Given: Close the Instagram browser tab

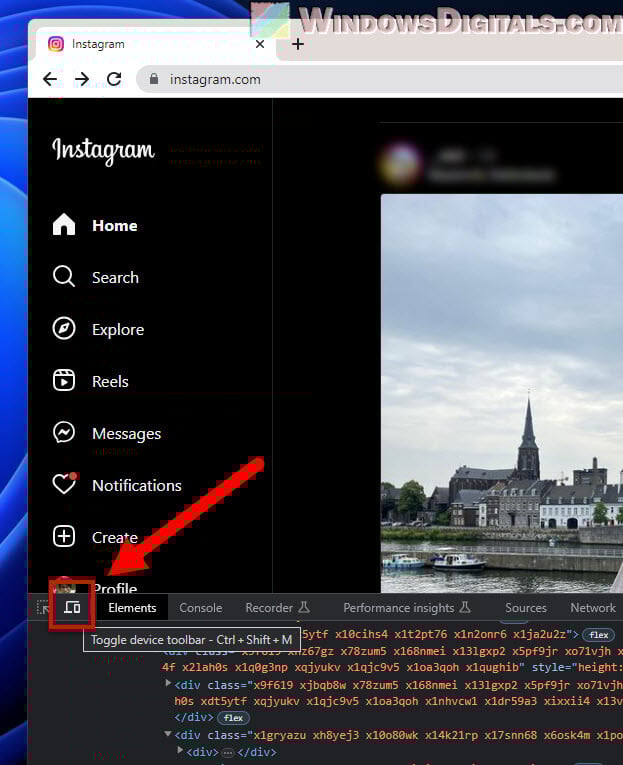Looking at the screenshot, I should 260,44.
